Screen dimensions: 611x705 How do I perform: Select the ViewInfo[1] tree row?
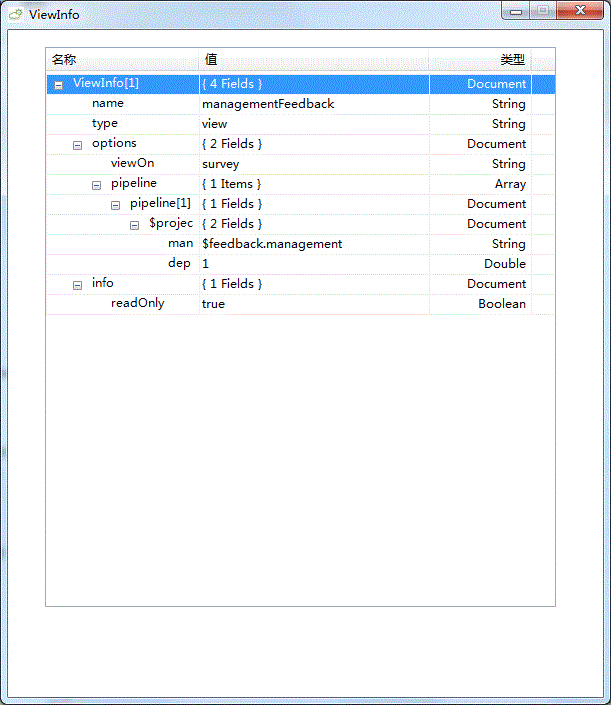coord(301,84)
